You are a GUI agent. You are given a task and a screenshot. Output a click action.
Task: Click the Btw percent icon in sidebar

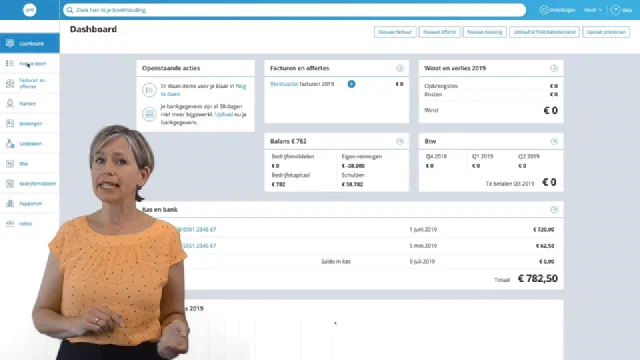click(10, 163)
